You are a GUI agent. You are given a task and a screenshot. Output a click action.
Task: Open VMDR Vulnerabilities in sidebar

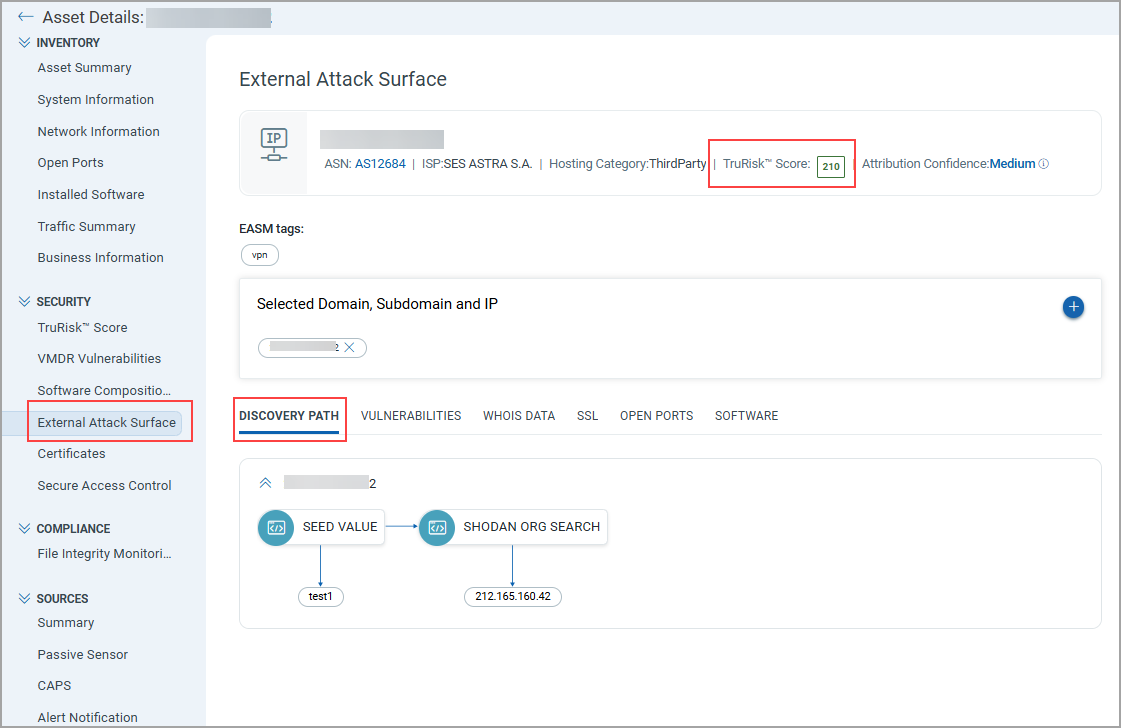pyautogui.click(x=99, y=359)
